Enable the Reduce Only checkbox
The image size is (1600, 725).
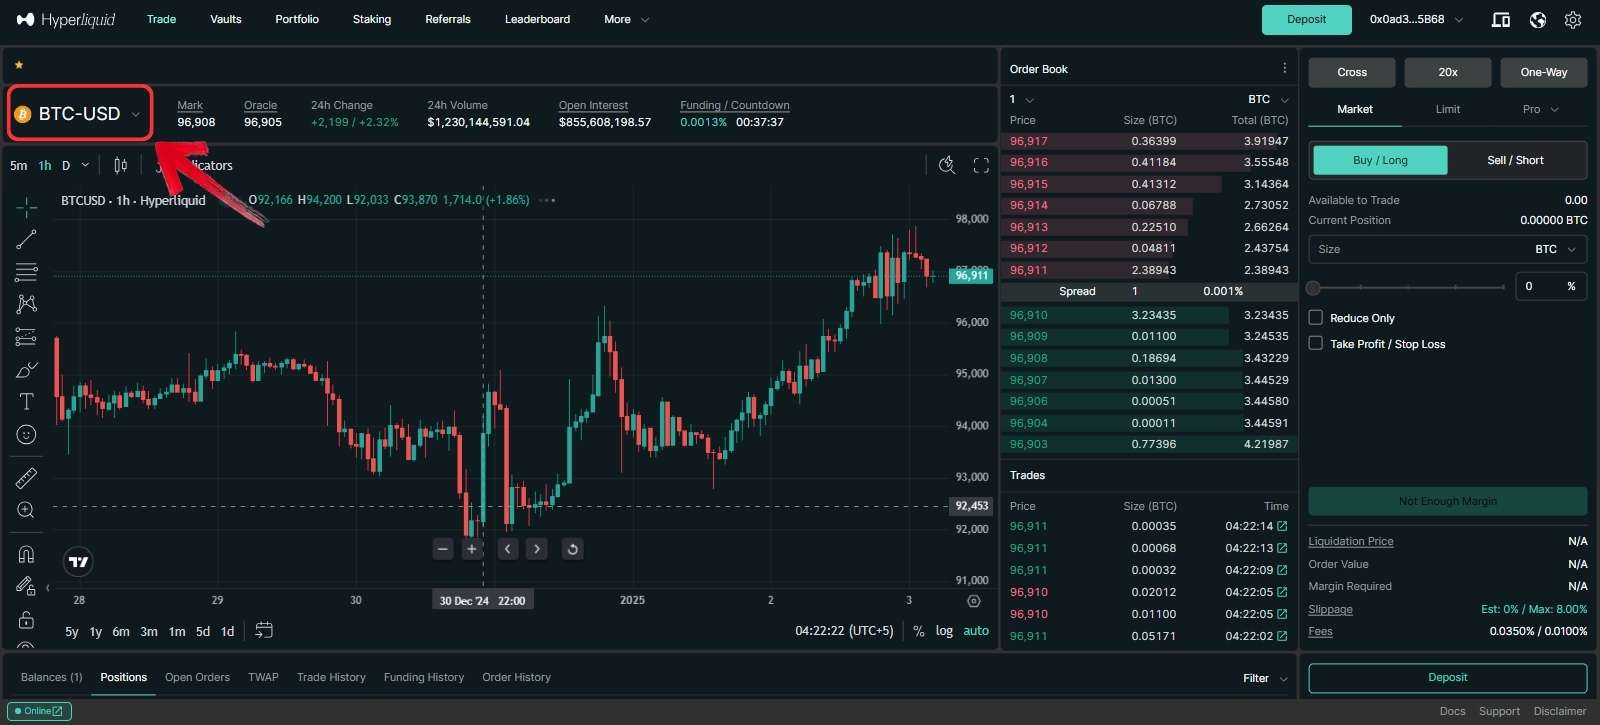click(x=1316, y=317)
